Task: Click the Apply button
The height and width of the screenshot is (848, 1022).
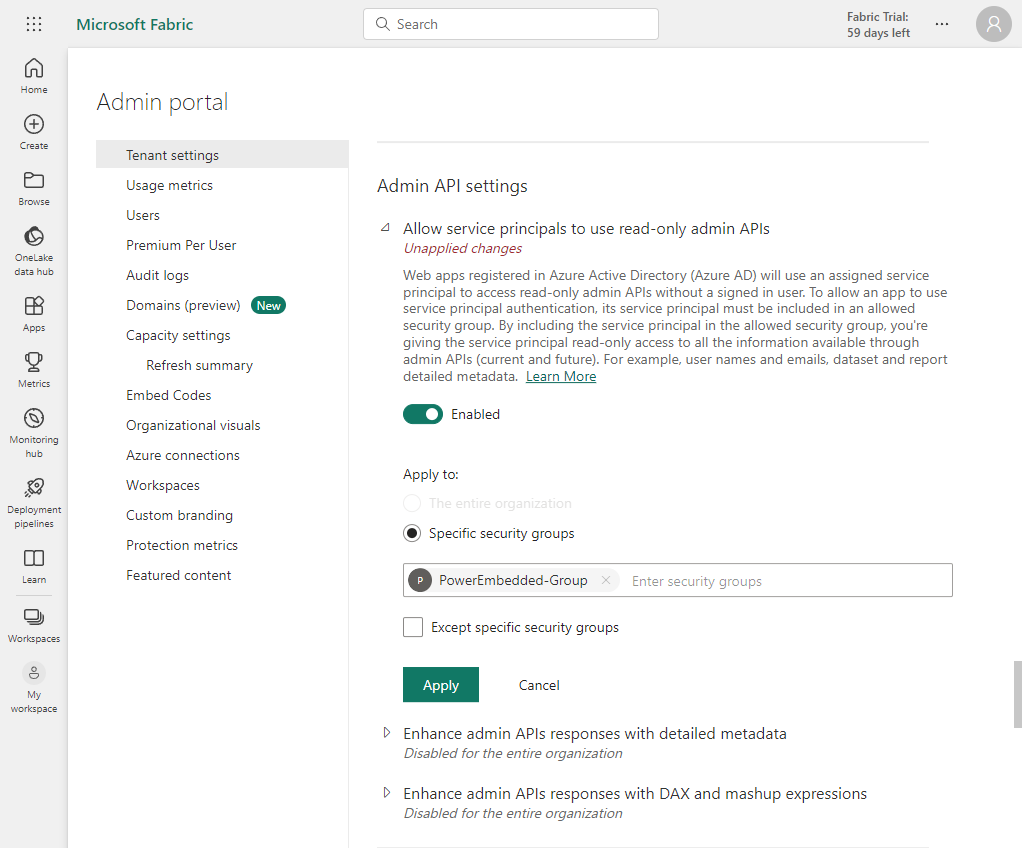Action: click(x=440, y=685)
